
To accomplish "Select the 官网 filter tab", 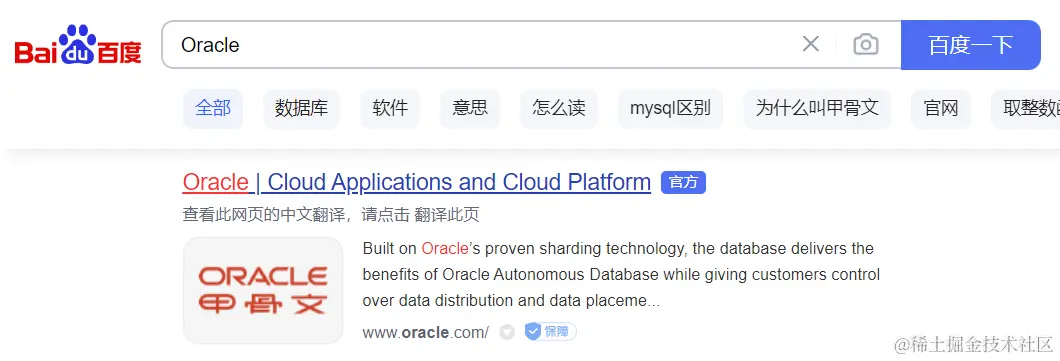I will (941, 108).
